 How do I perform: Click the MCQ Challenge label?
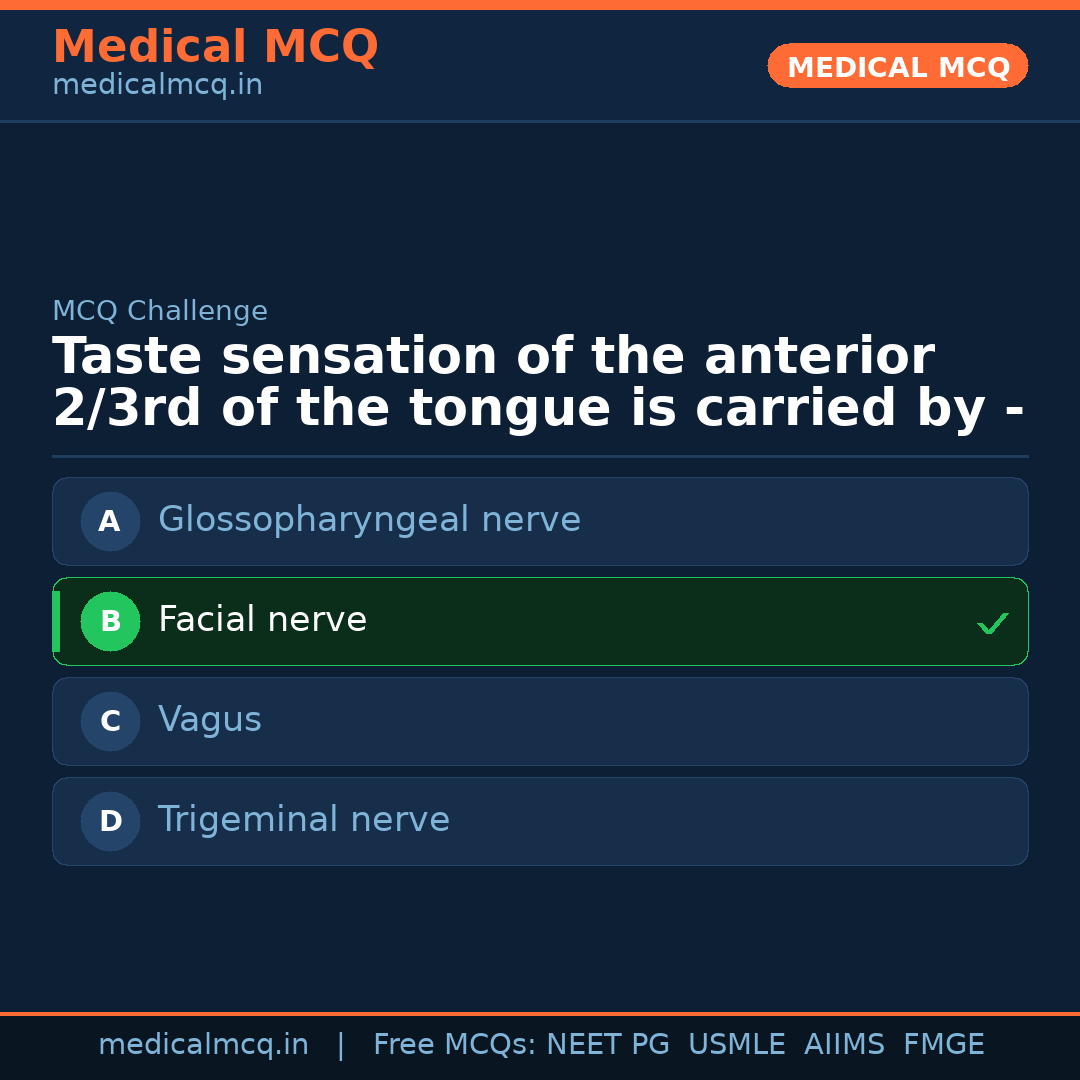pyautogui.click(x=160, y=311)
